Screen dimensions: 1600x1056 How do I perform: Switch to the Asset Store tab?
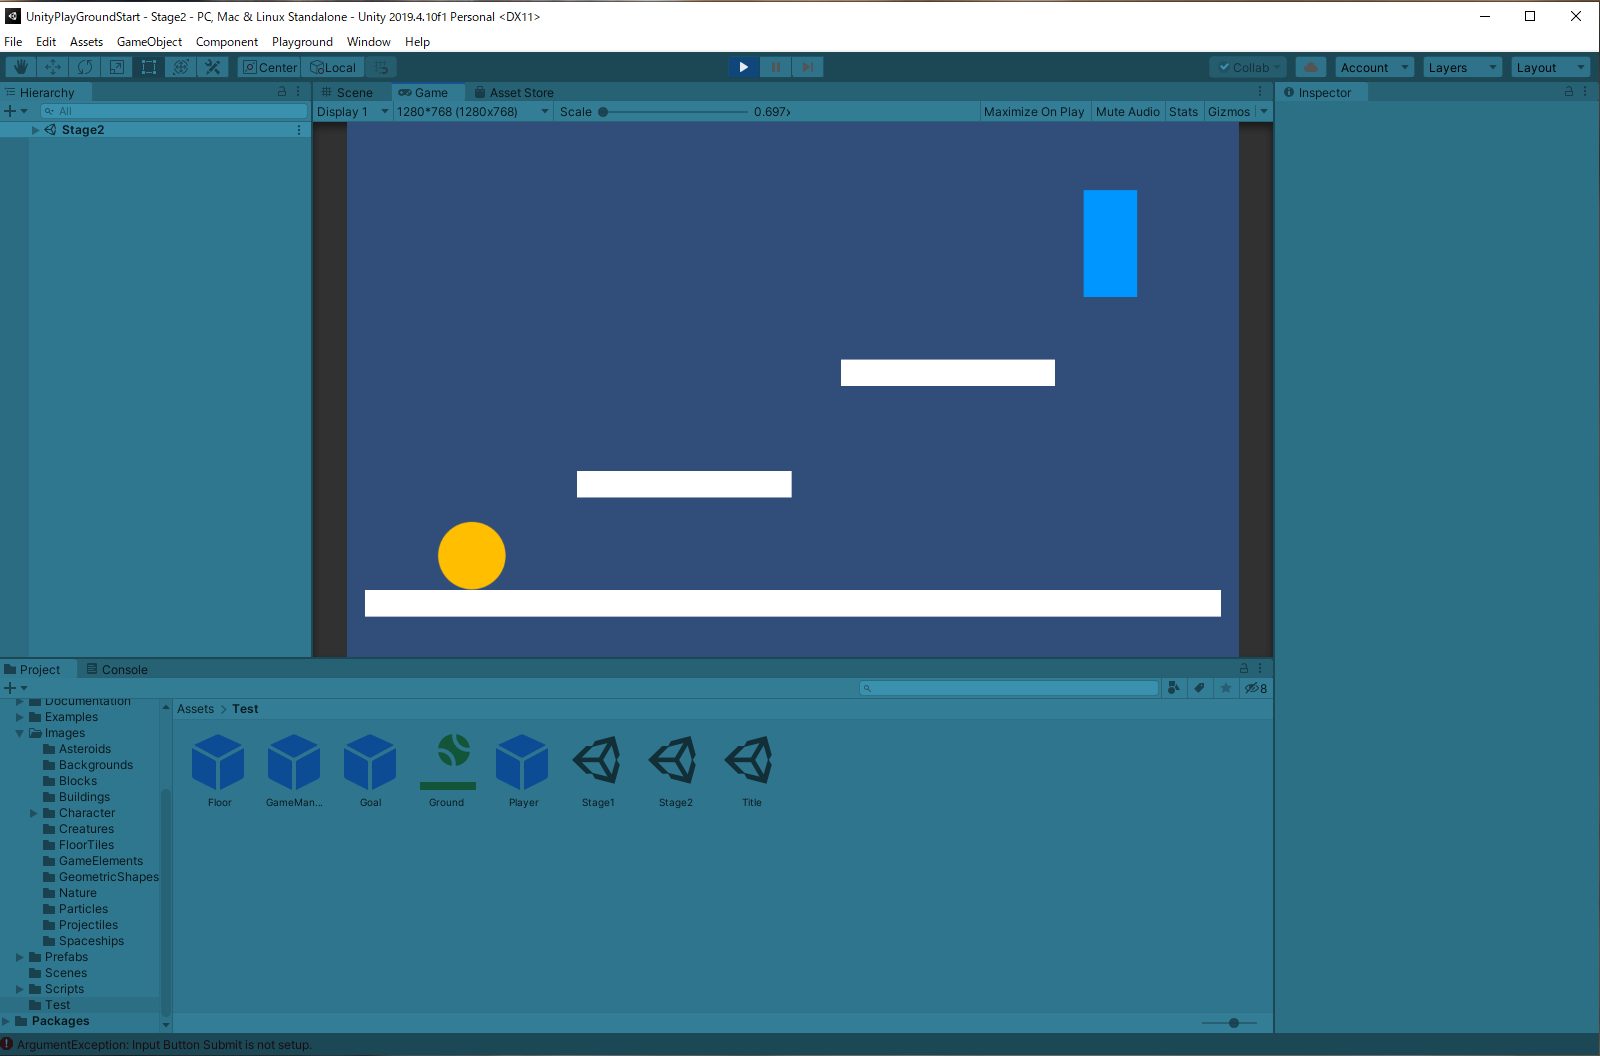(513, 92)
